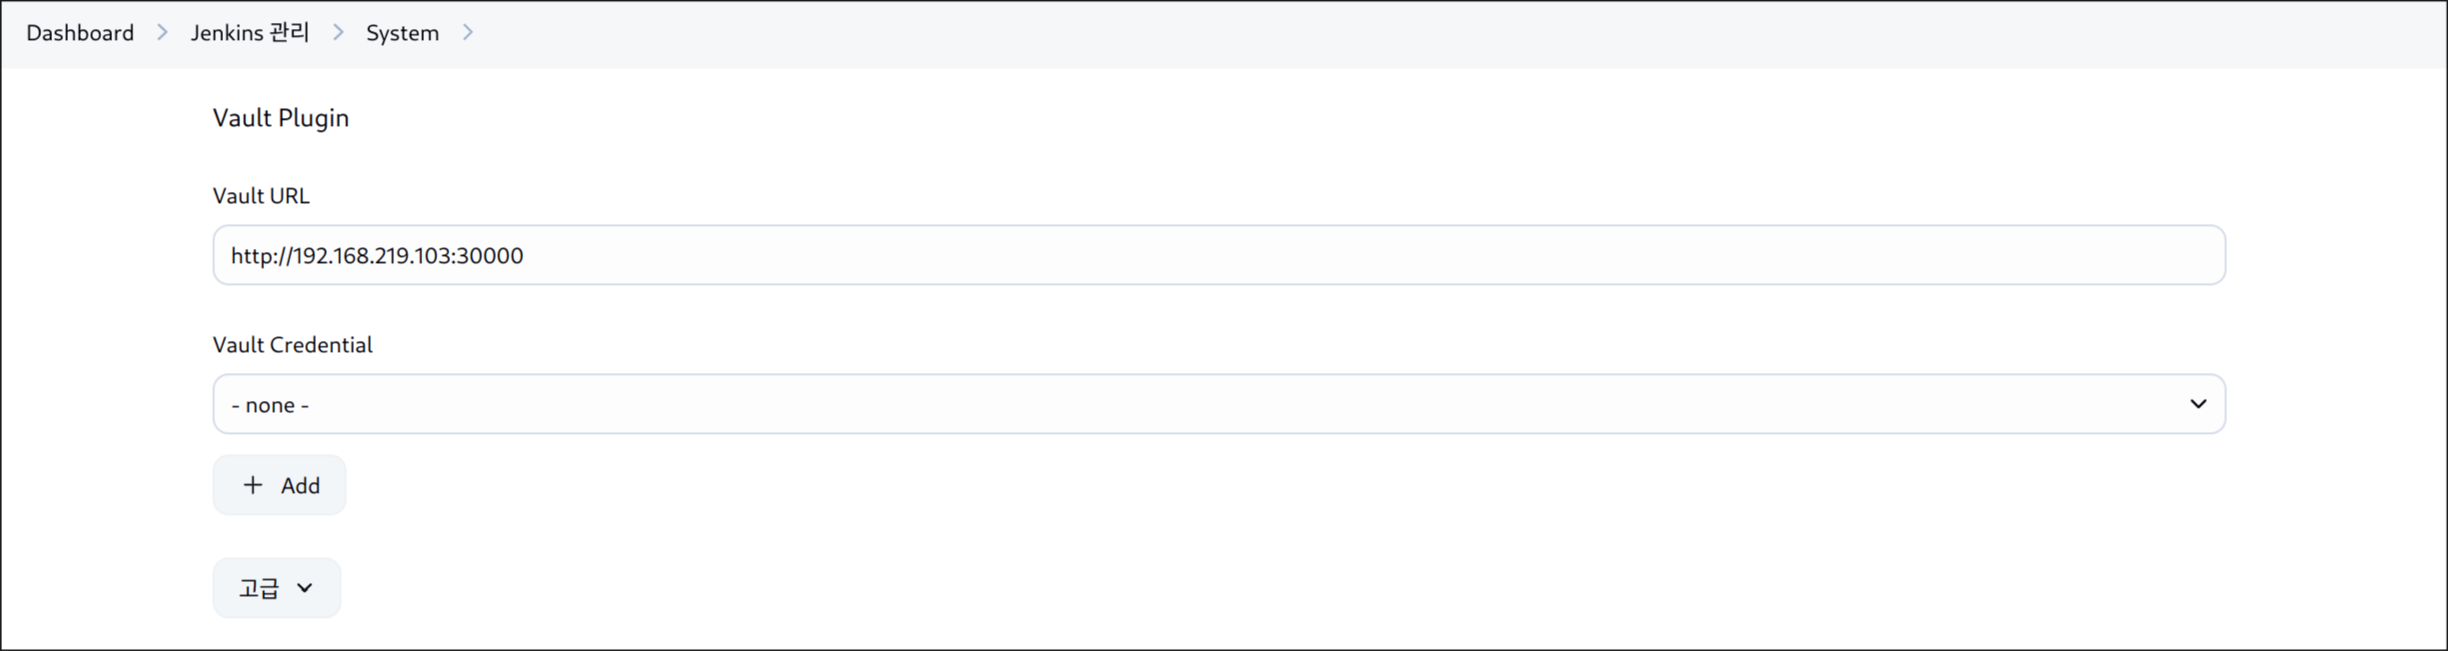The width and height of the screenshot is (2448, 651).
Task: Click the 'Add' text on the credential button
Action: [x=300, y=486]
